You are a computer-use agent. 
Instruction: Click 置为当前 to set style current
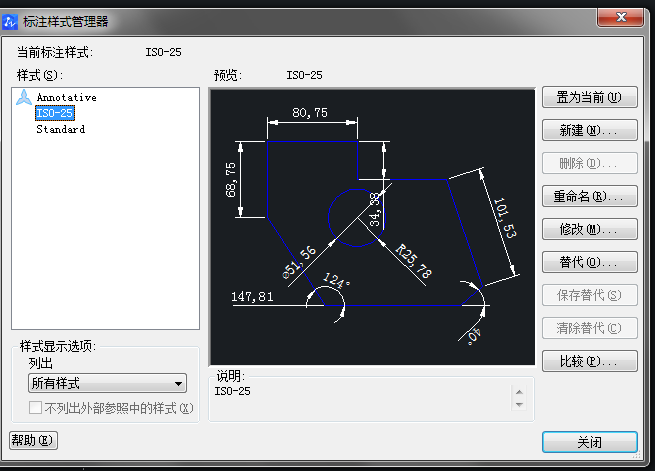tap(589, 97)
